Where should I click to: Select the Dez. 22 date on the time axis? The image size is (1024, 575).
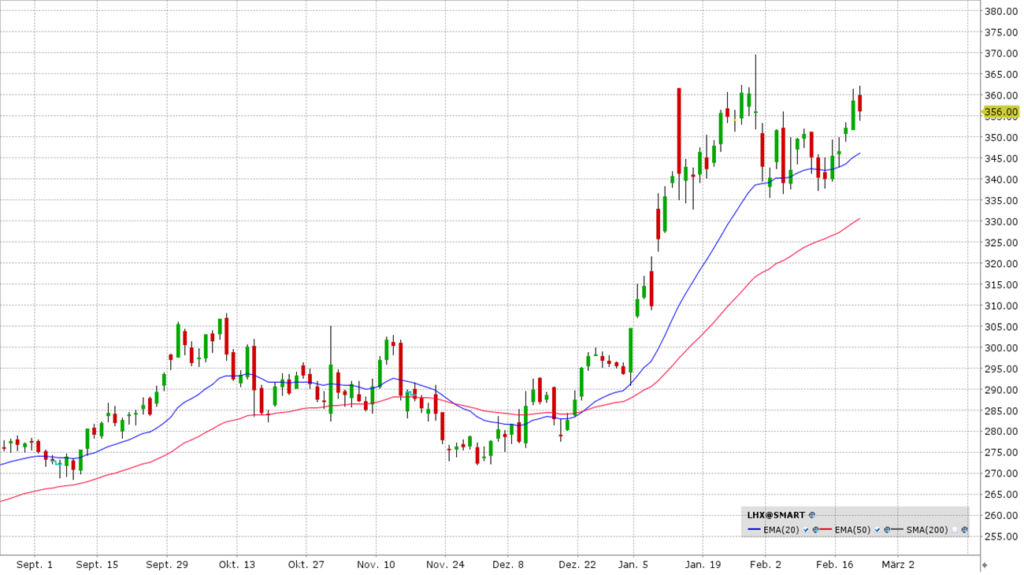pyautogui.click(x=577, y=565)
